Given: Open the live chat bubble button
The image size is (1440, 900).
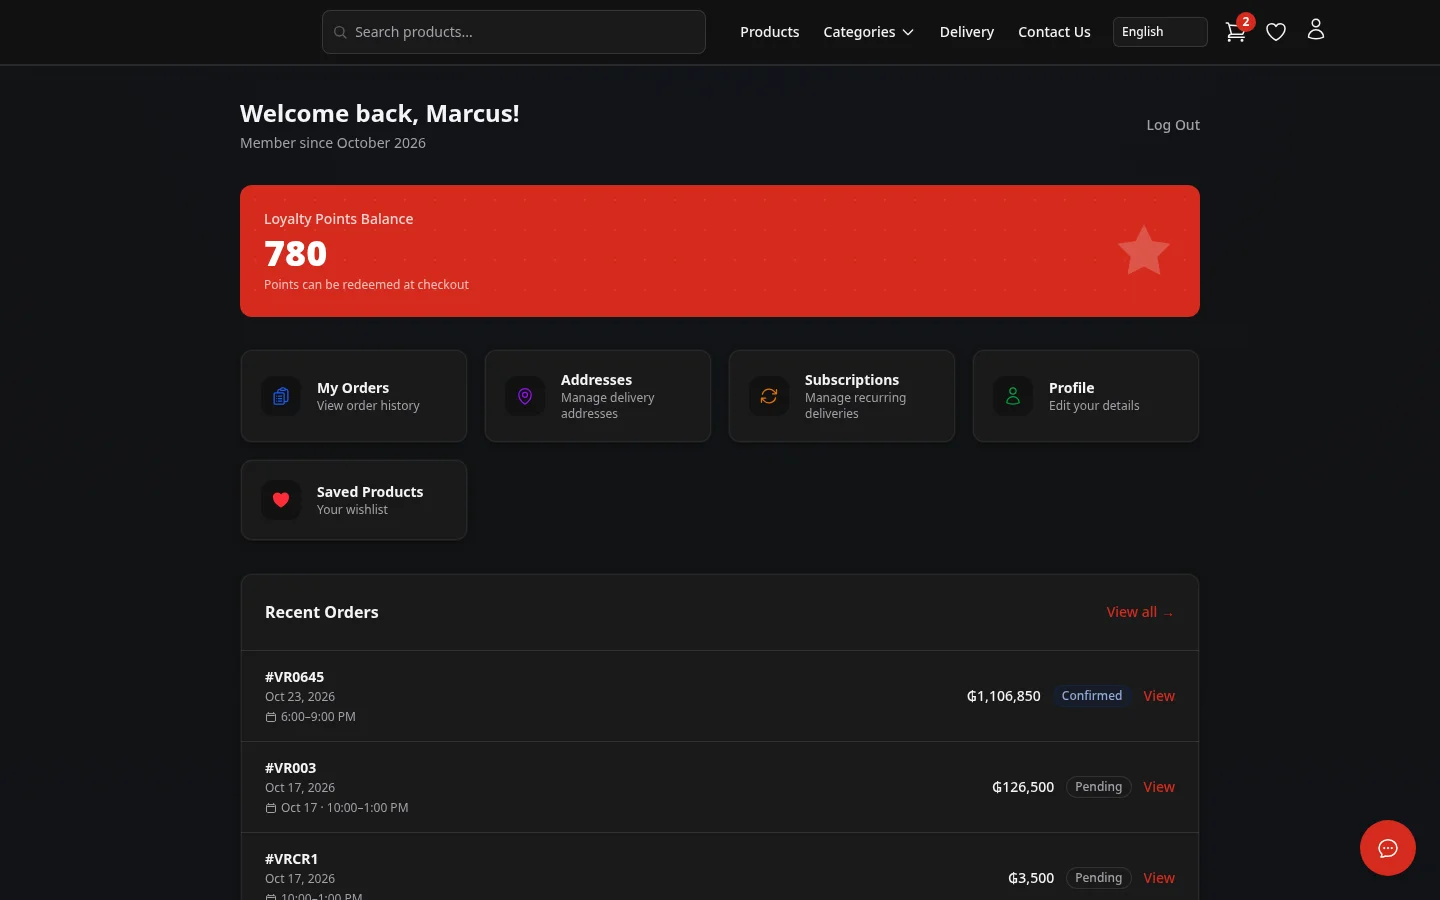Looking at the screenshot, I should [1388, 848].
